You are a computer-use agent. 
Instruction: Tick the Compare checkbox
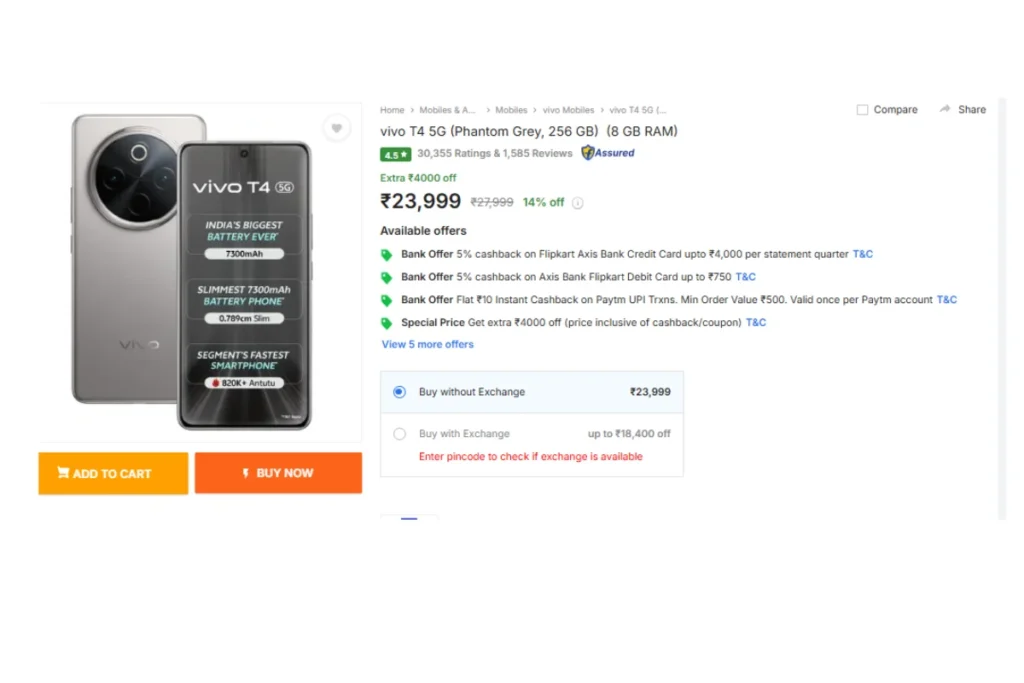coord(862,110)
